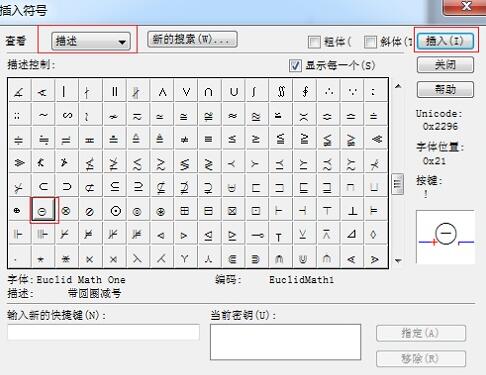Close the 插入符号 dialog with X
Viewport: 486px width, 375px height.
(x=466, y=7)
